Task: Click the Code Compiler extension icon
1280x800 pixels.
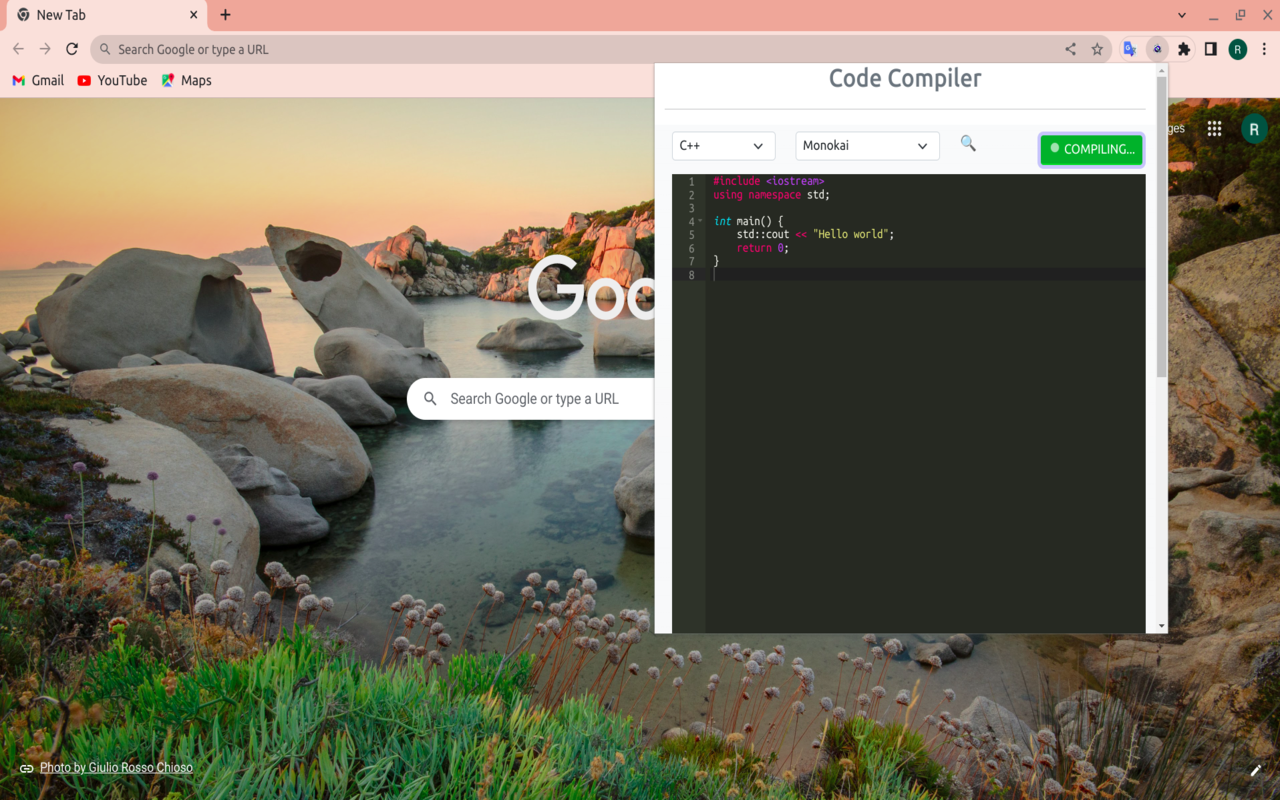Action: 1157,49
